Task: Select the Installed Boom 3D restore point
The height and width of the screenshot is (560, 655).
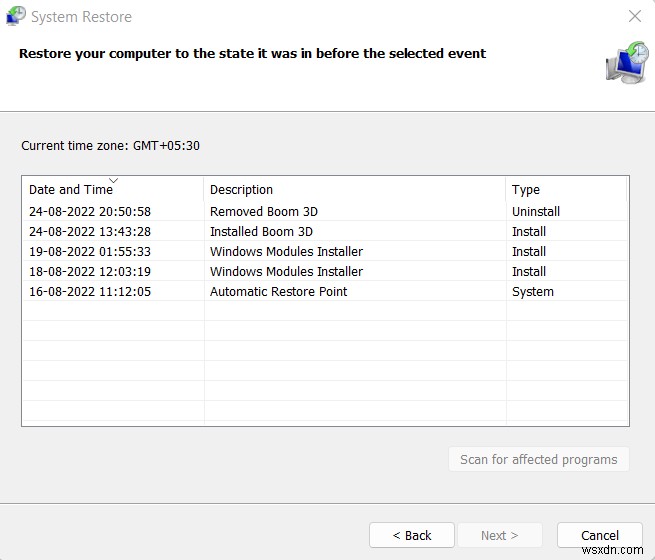Action: pyautogui.click(x=261, y=232)
